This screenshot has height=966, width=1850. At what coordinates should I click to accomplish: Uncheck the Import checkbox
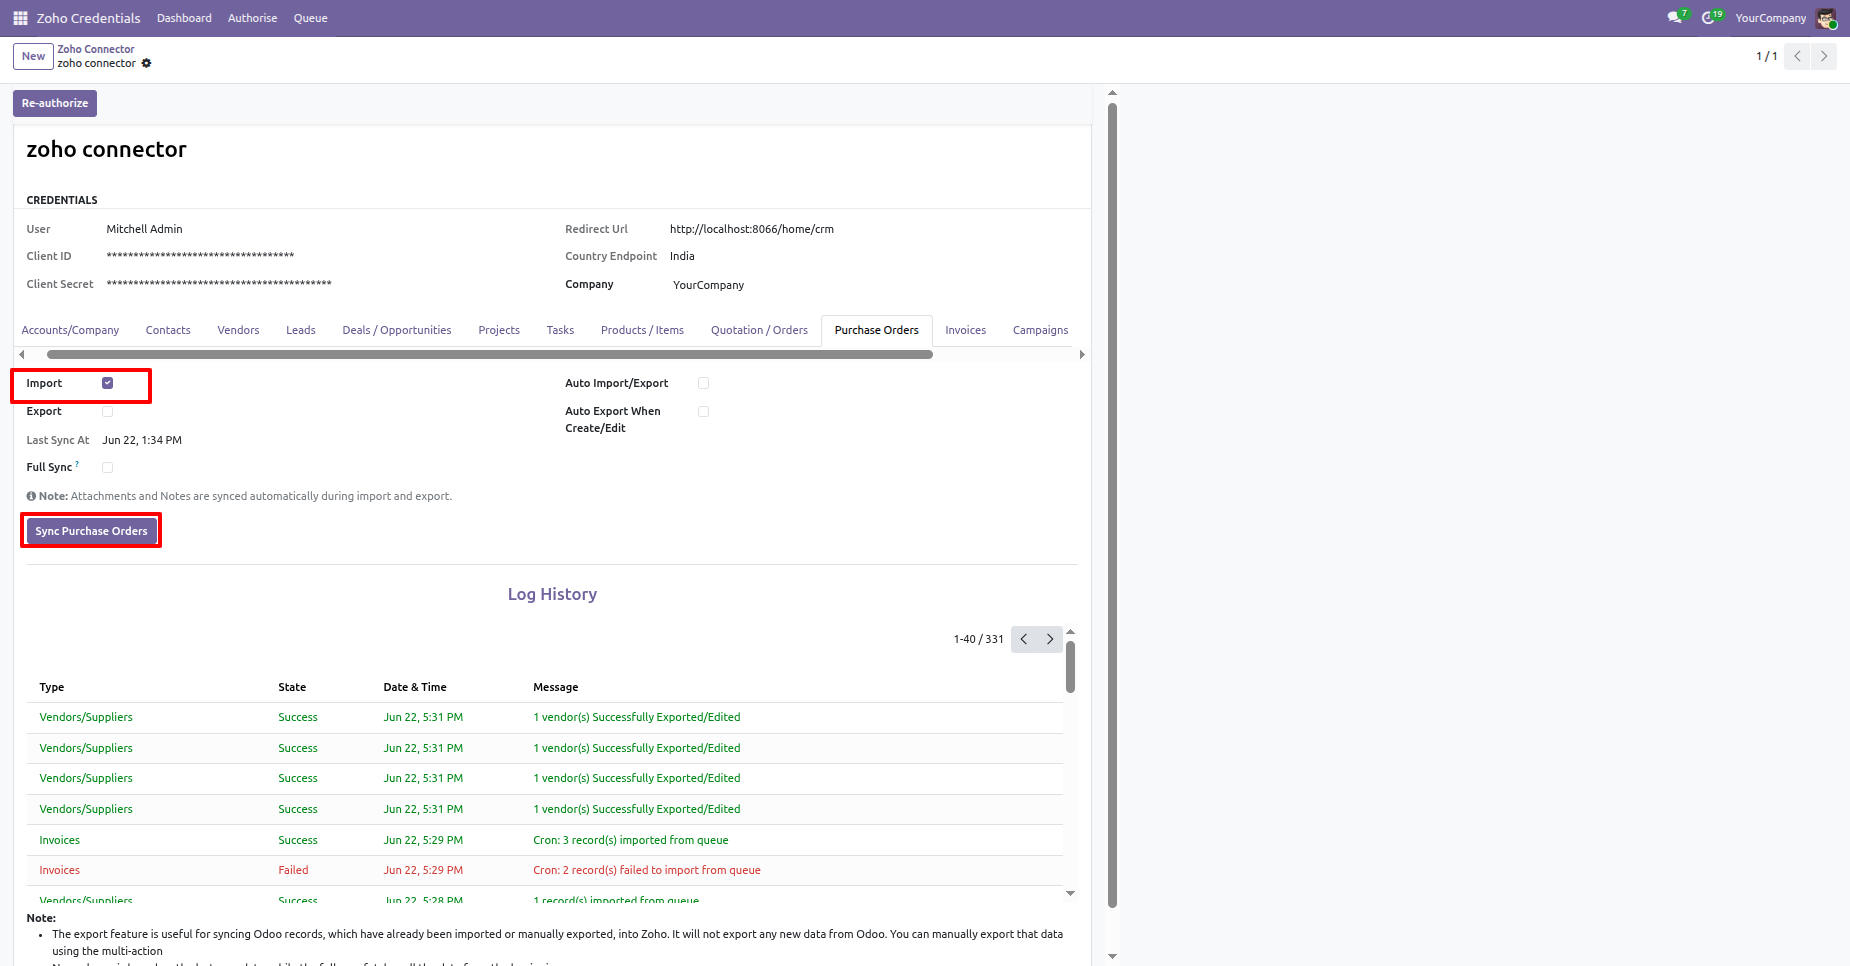(x=108, y=383)
